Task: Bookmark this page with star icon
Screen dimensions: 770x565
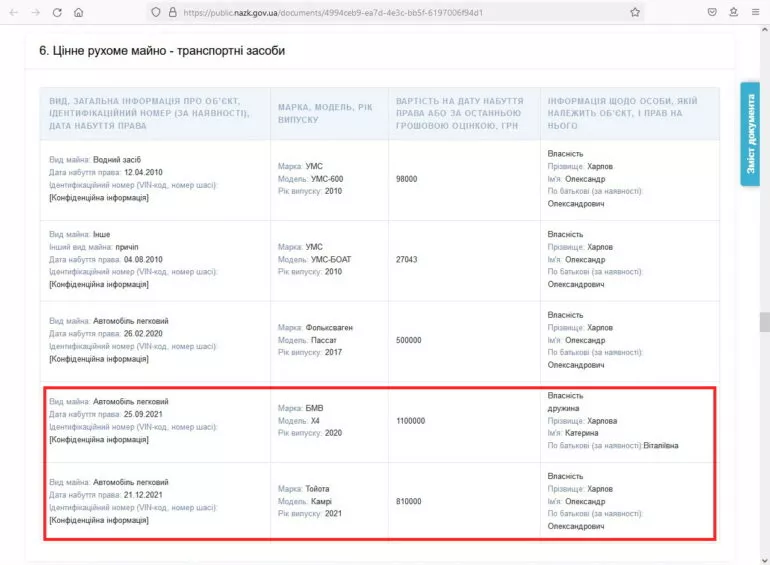Action: pyautogui.click(x=635, y=12)
